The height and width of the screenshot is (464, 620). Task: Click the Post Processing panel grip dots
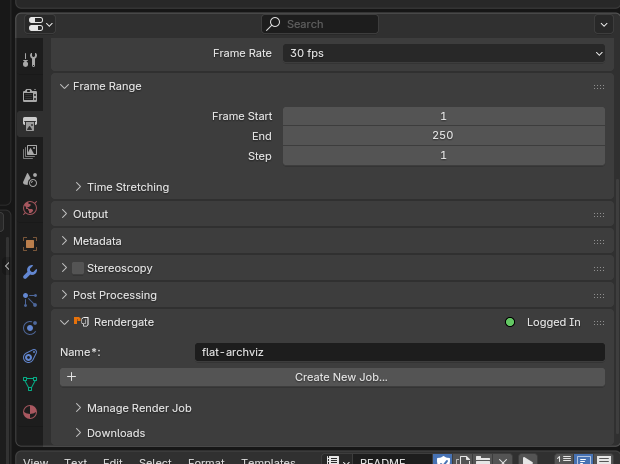pyautogui.click(x=599, y=295)
